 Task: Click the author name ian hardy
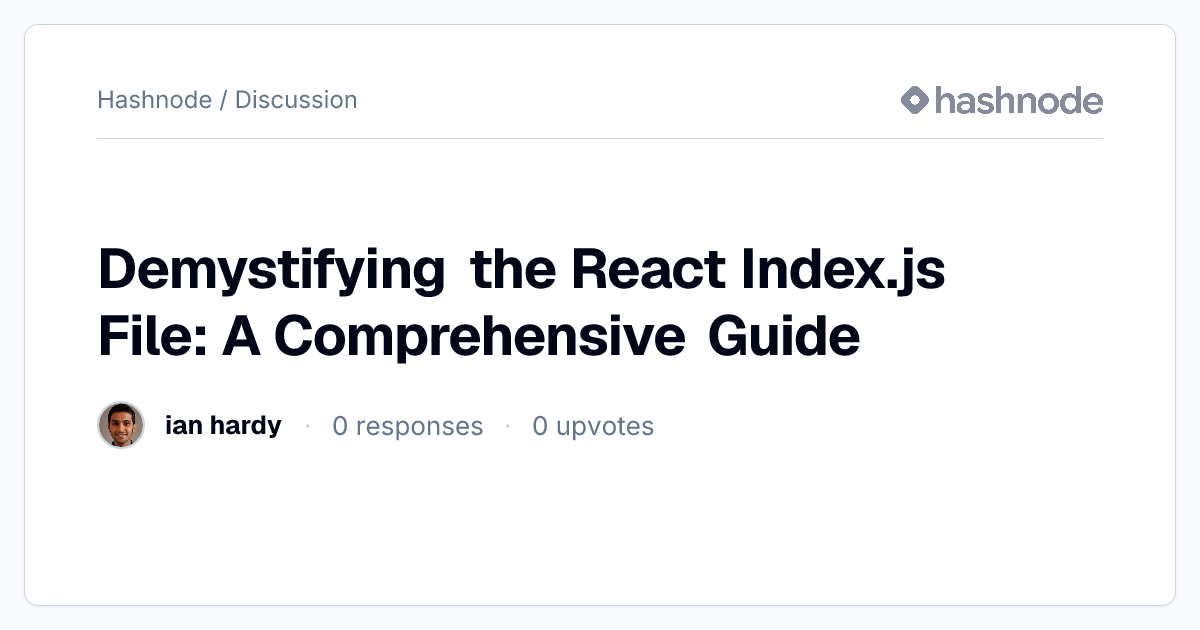coord(223,425)
